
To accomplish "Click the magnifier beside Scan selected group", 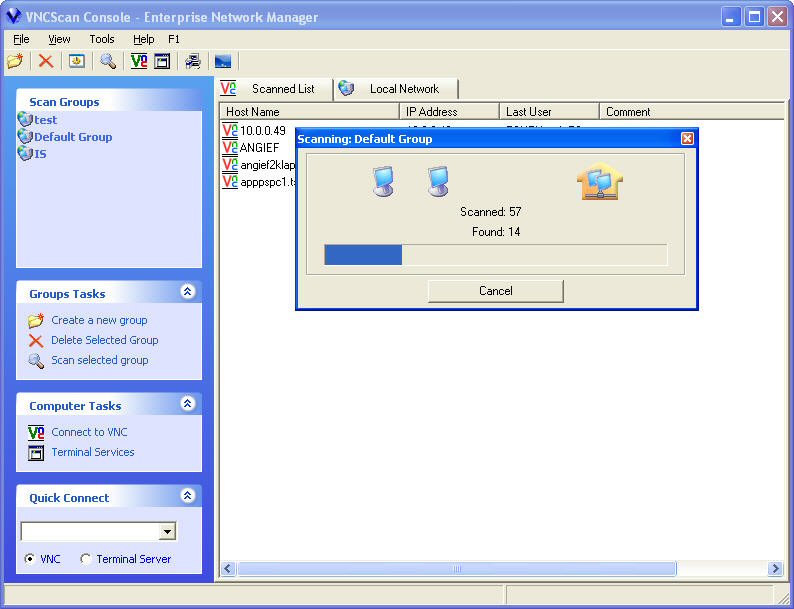I will tap(36, 361).
